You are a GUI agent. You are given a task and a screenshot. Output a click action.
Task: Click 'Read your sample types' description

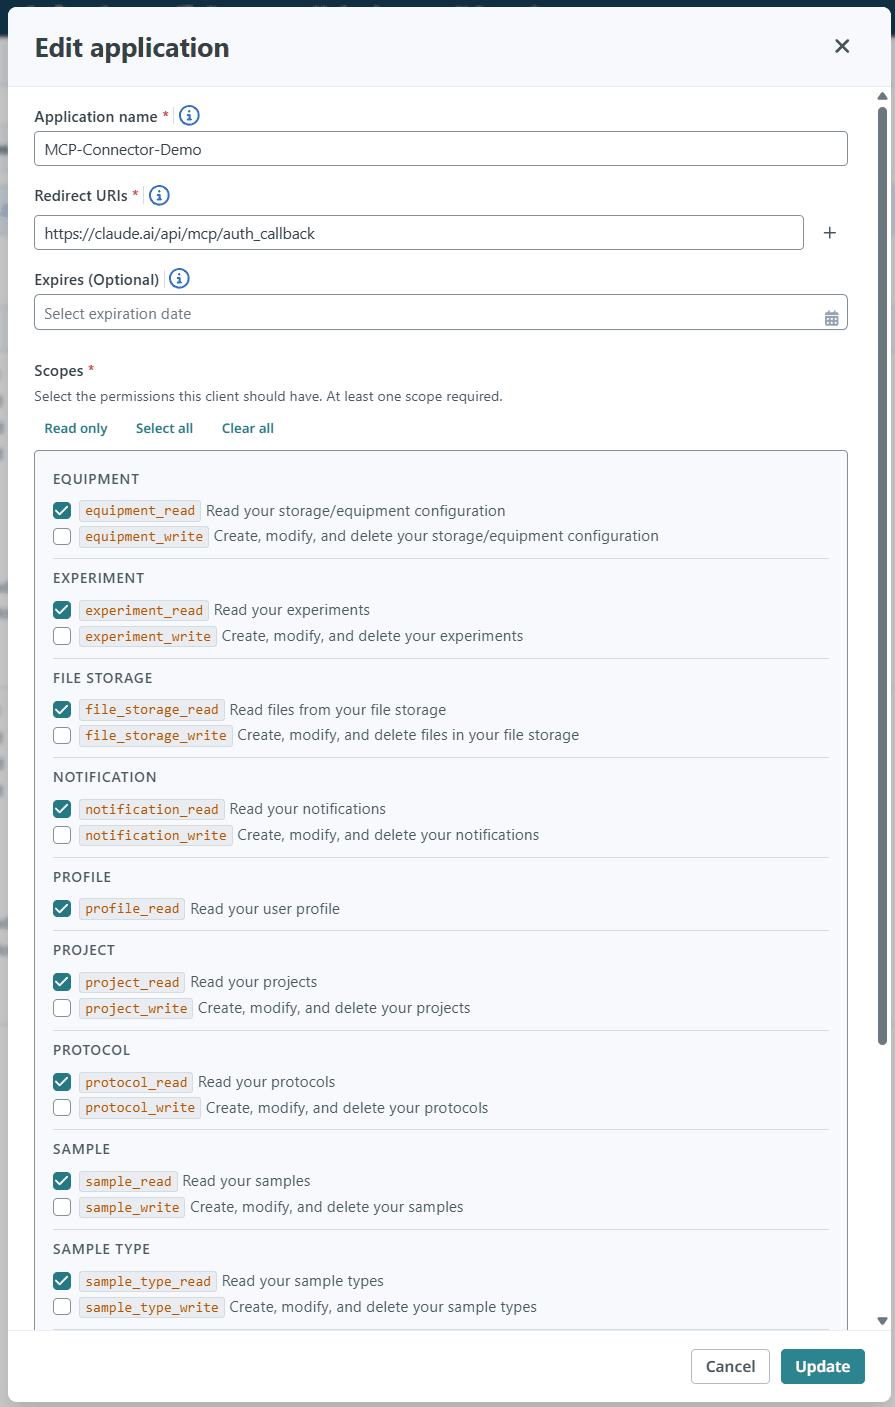tap(303, 1281)
